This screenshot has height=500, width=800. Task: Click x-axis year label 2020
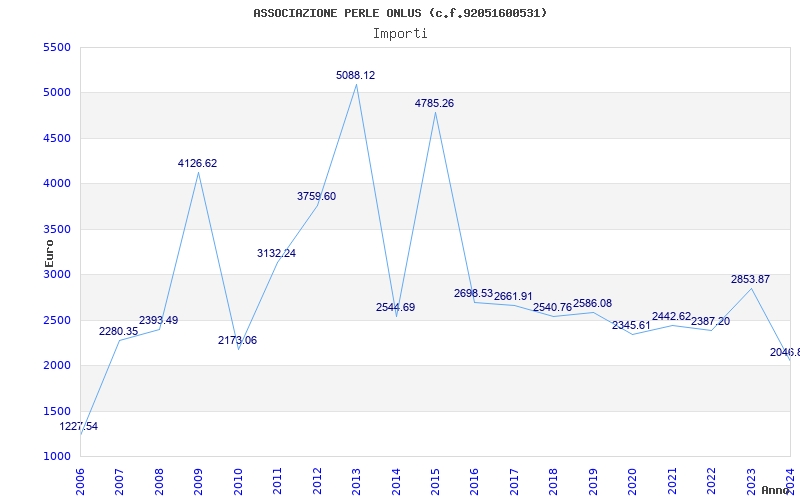pos(633,482)
